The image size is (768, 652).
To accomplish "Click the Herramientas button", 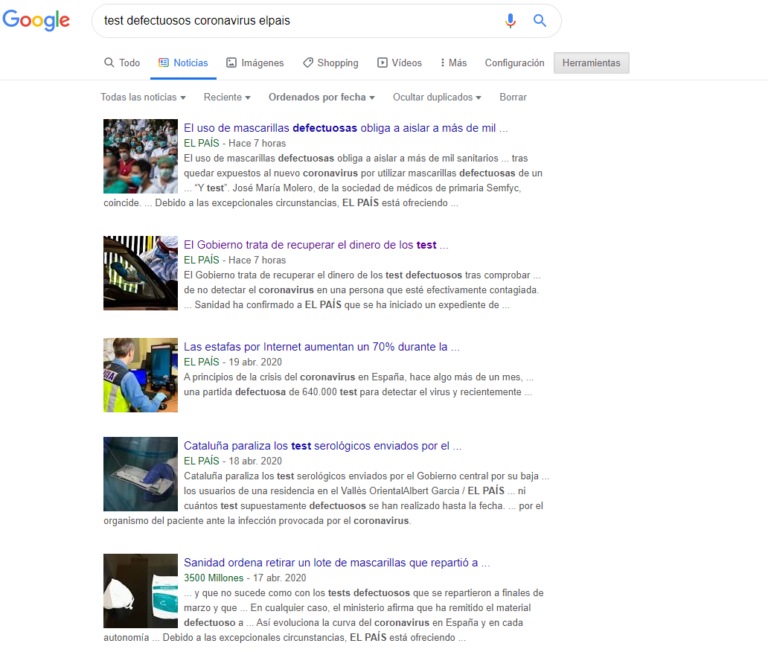I will [591, 63].
